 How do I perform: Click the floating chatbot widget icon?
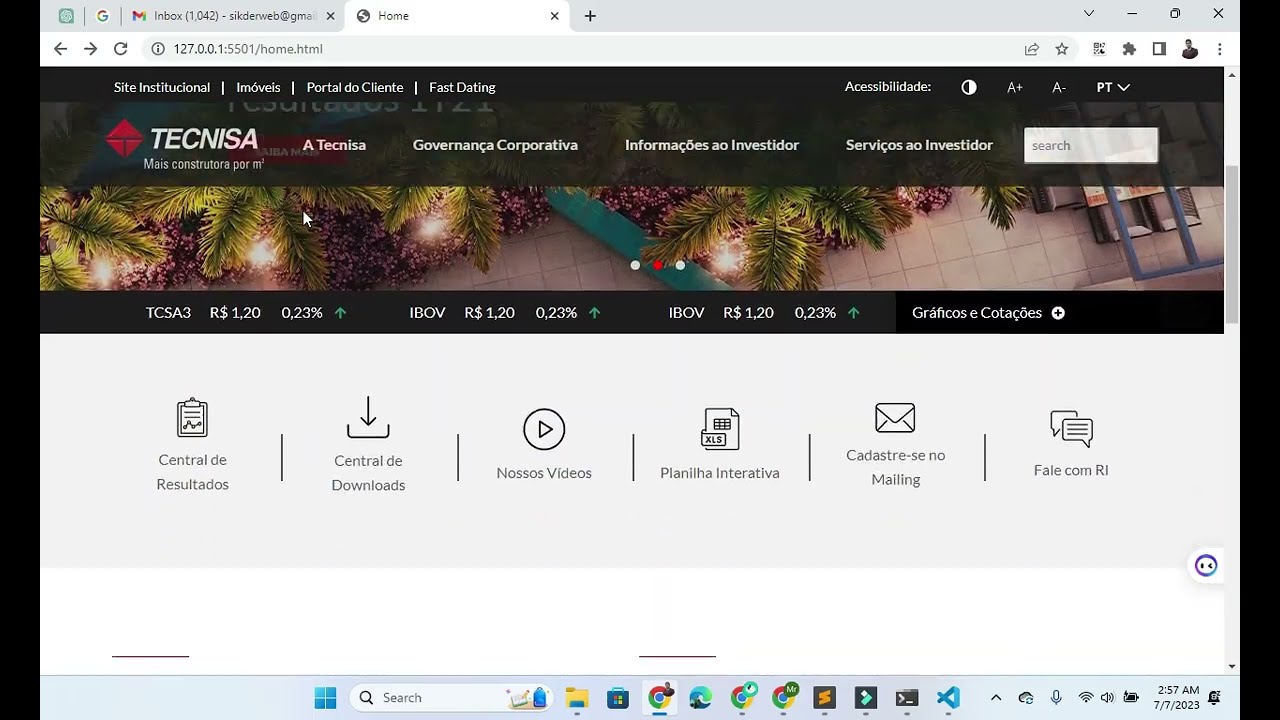click(x=1206, y=566)
